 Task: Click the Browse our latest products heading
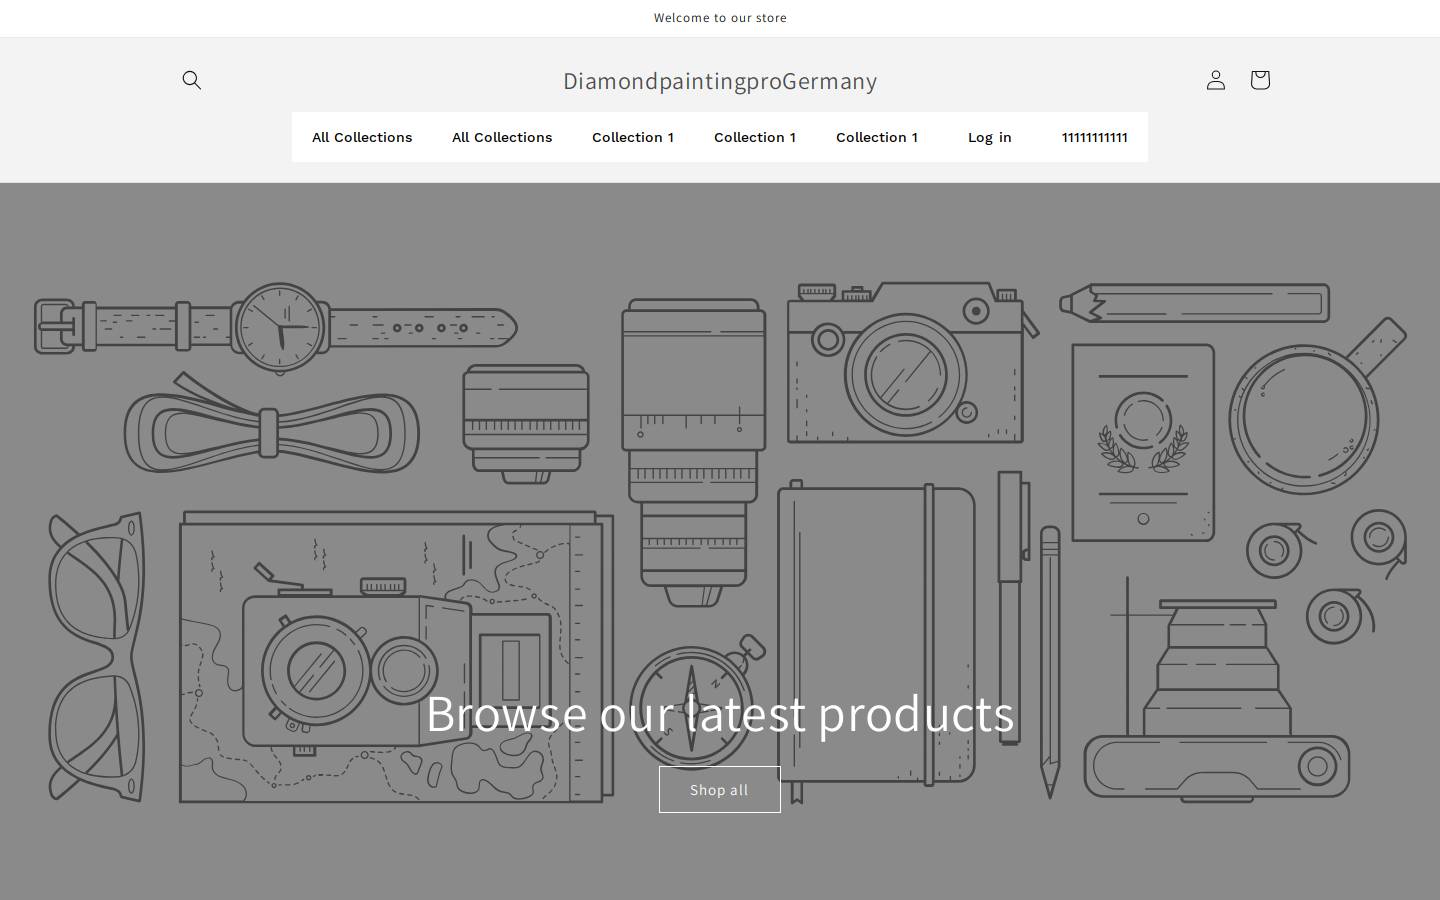click(720, 714)
